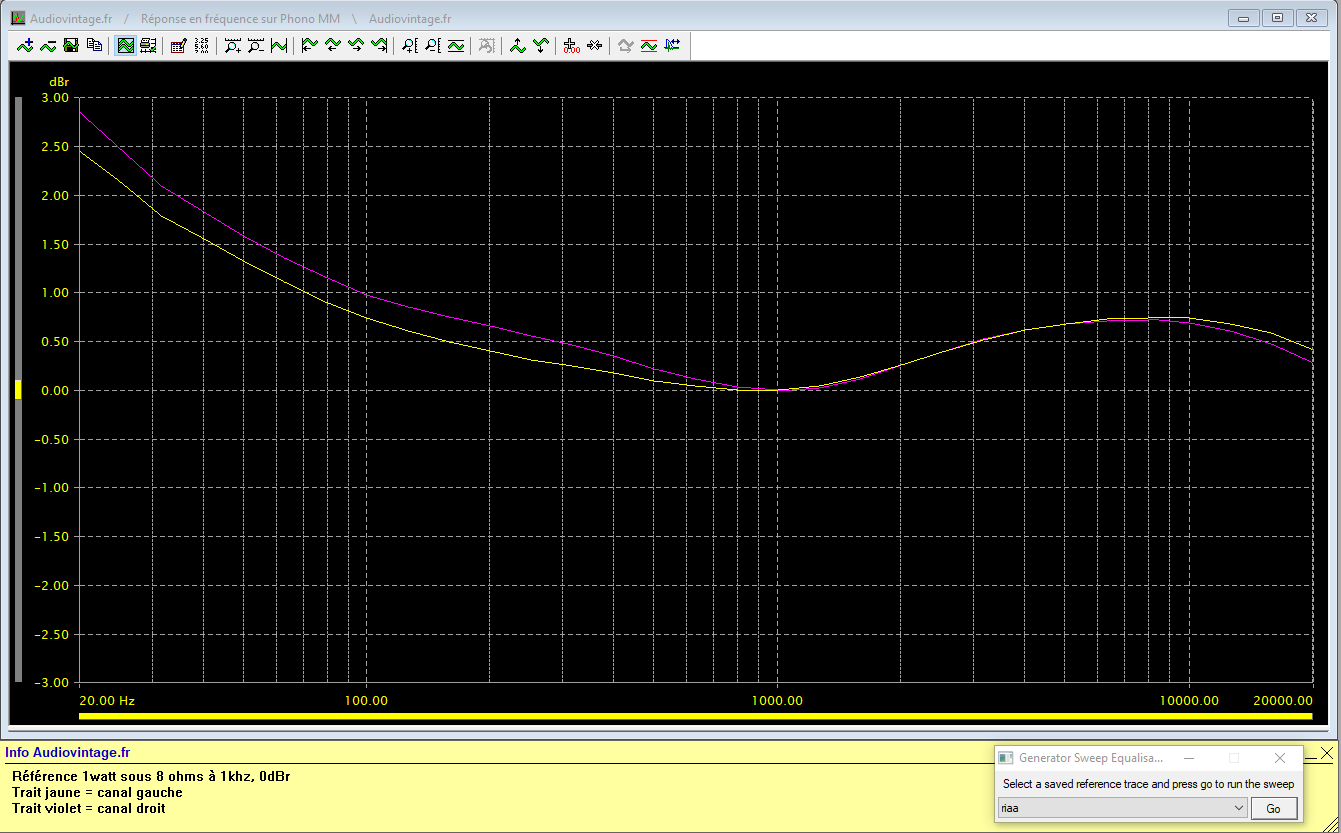The height and width of the screenshot is (833, 1341).
Task: Click the 'dBr' axis unit label
Action: pyautogui.click(x=59, y=81)
